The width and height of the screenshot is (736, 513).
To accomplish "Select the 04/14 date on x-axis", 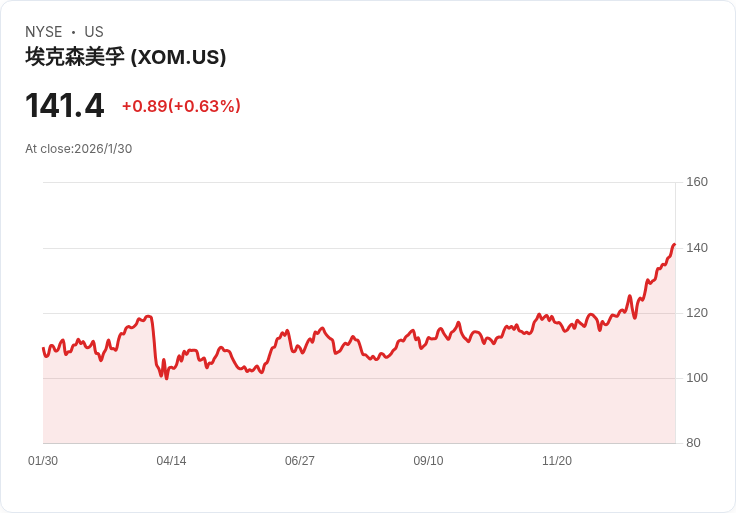I will click(171, 461).
